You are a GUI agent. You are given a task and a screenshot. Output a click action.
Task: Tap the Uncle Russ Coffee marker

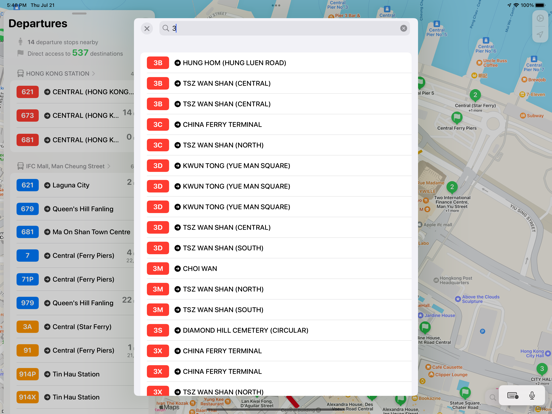tap(479, 63)
